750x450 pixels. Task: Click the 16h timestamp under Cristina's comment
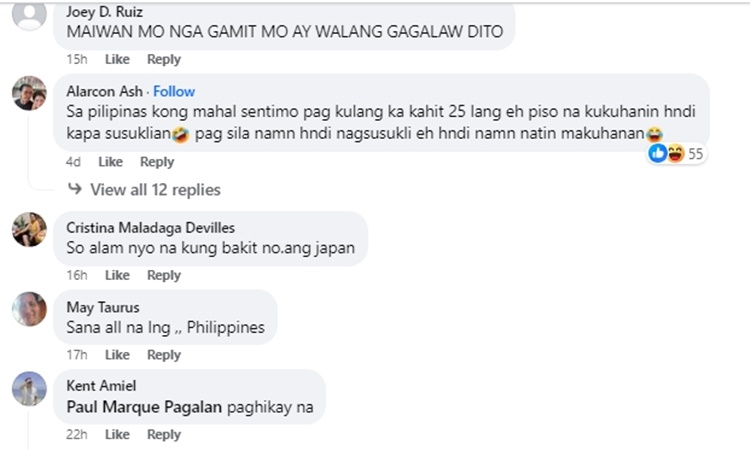(77, 275)
